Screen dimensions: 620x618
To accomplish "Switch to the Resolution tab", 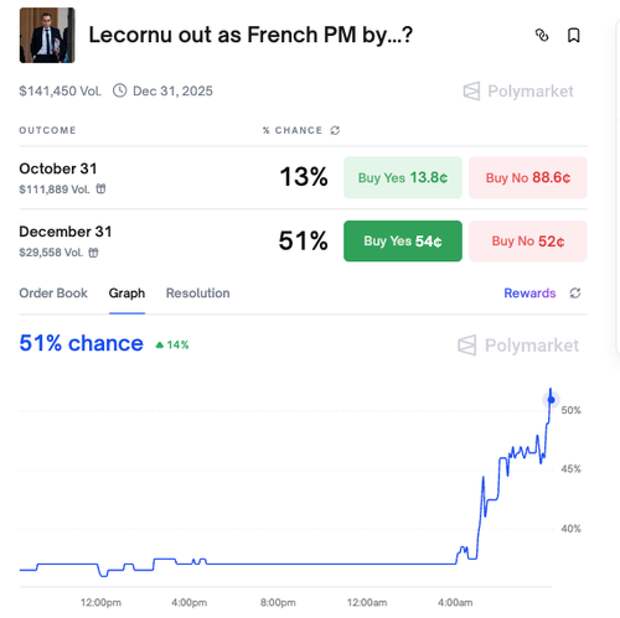I will [x=197, y=293].
